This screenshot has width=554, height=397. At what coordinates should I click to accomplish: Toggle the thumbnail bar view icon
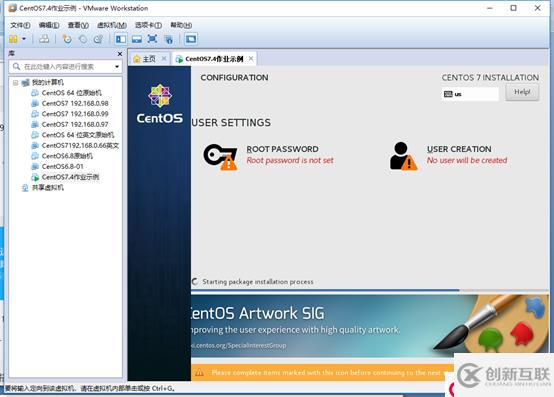[x=137, y=39]
